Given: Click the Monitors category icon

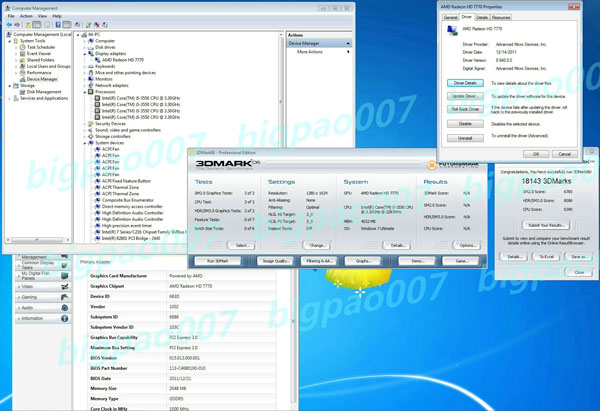Looking at the screenshot, I should 91,79.
